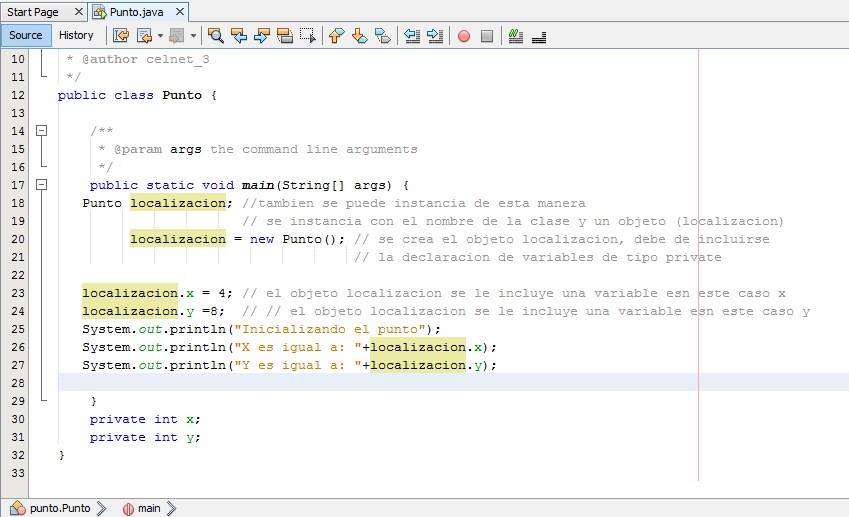Collapse the main method fold at line 17
849x517 pixels.
tap(41, 185)
